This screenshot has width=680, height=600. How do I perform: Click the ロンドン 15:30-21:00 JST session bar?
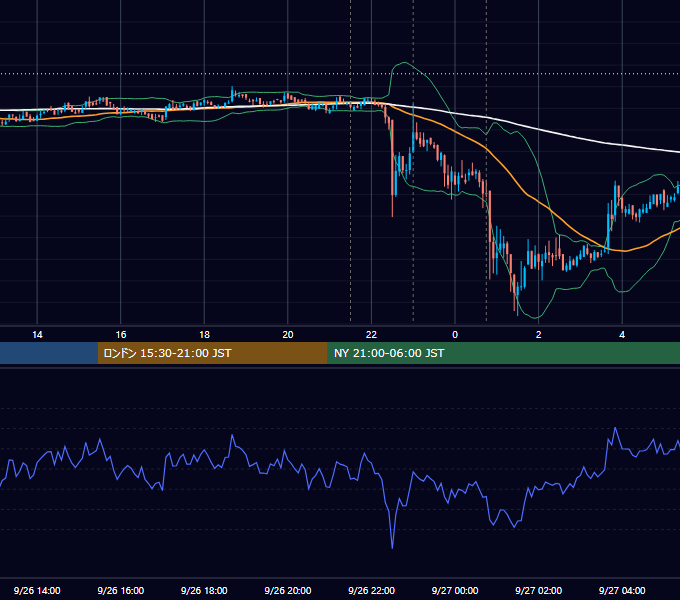(x=212, y=353)
